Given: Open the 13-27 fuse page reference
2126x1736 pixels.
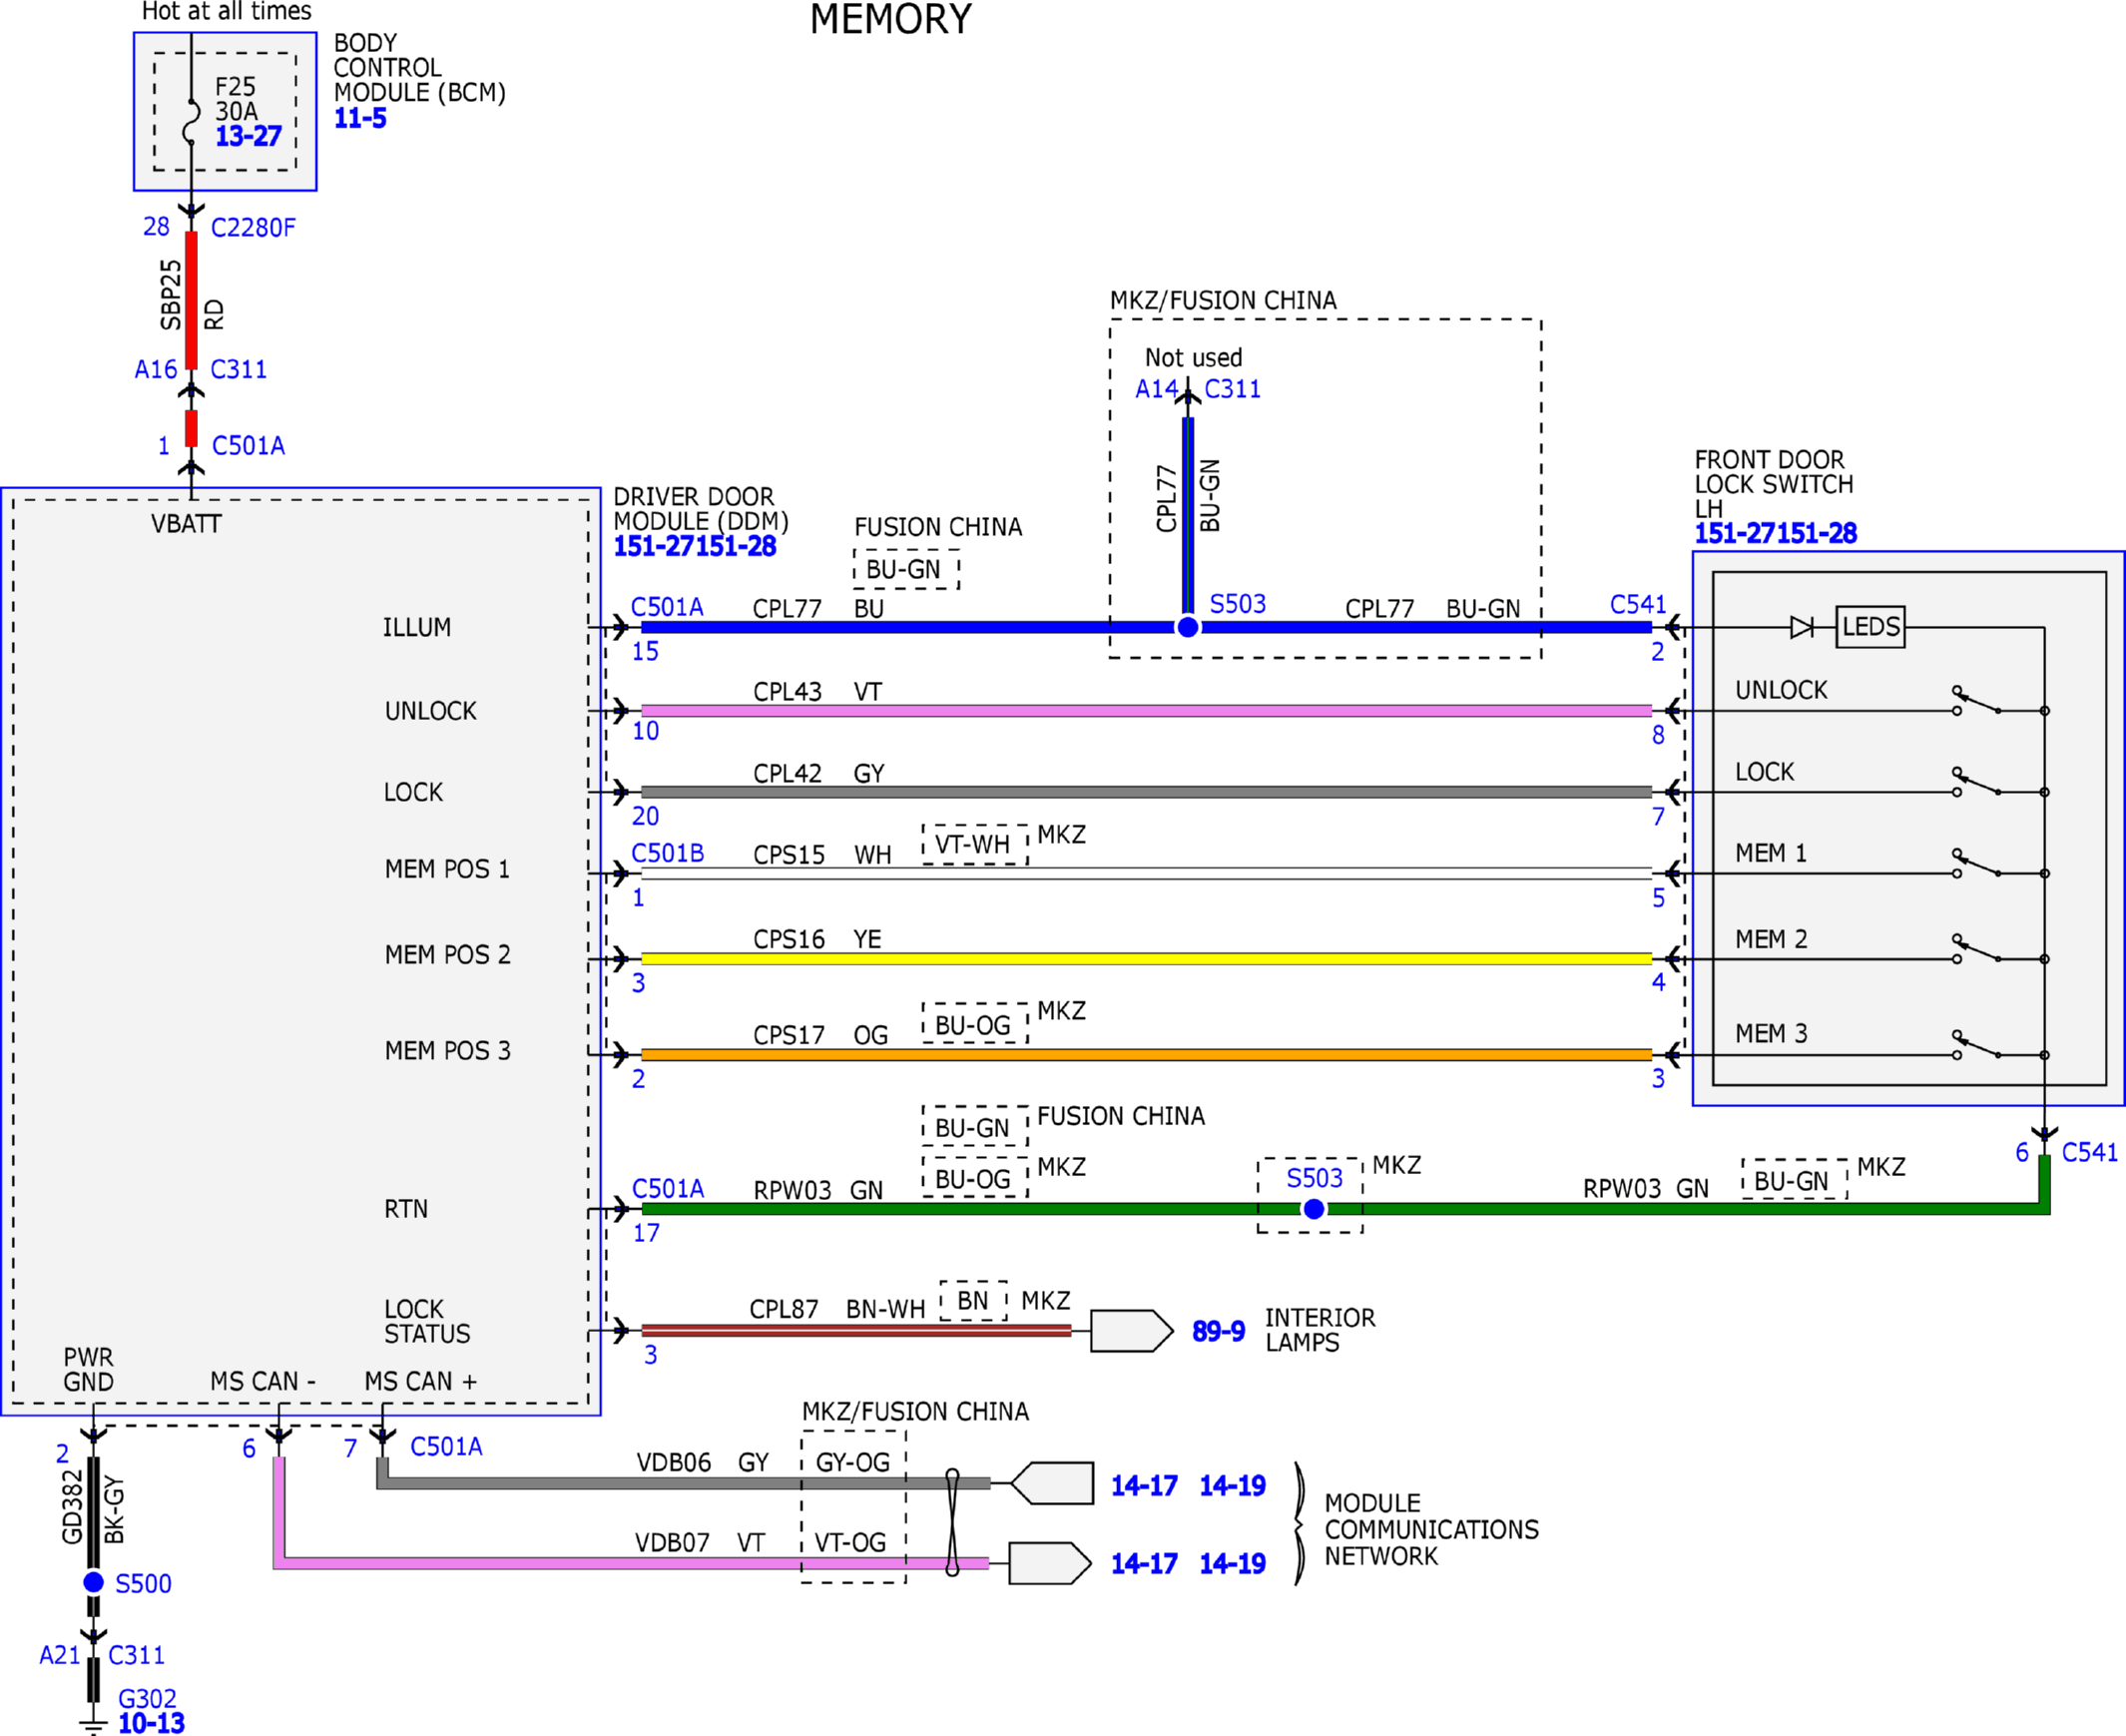Looking at the screenshot, I should coord(249,136).
